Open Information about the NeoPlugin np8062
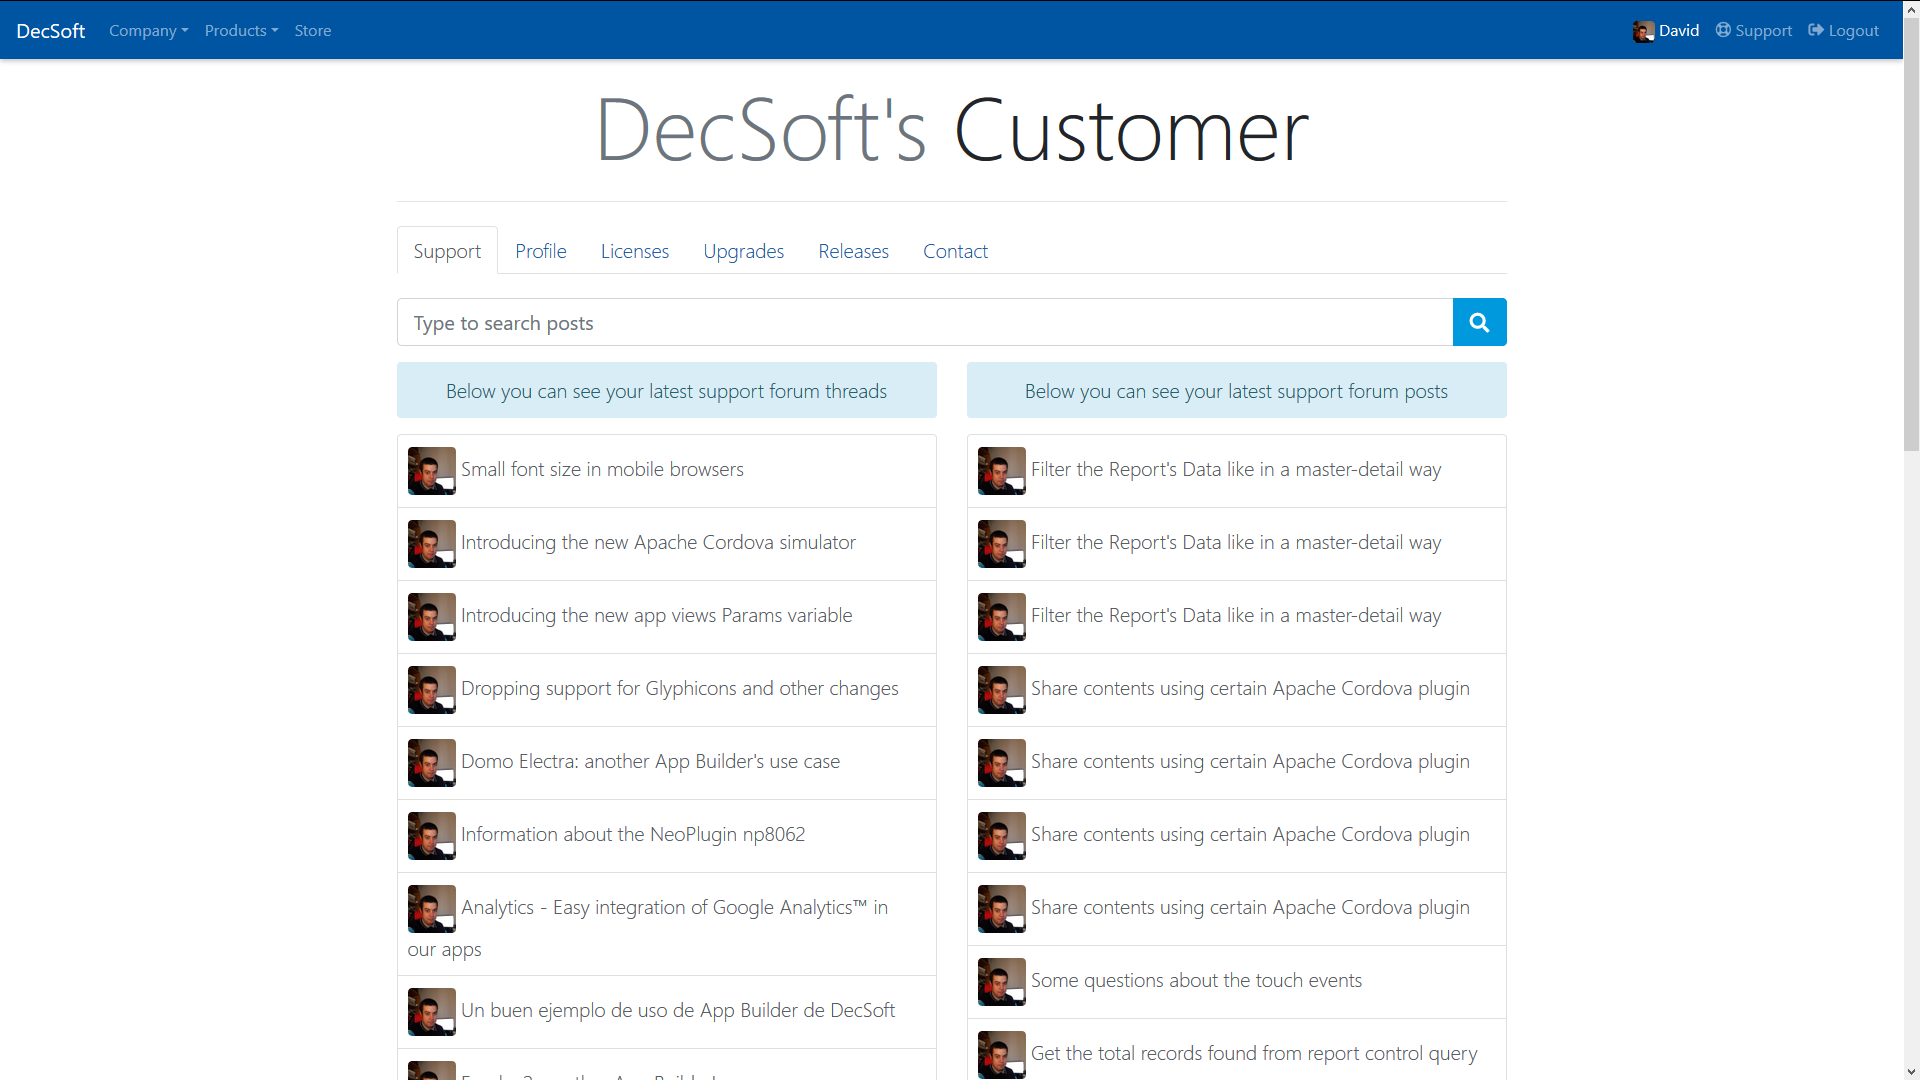 (x=633, y=834)
